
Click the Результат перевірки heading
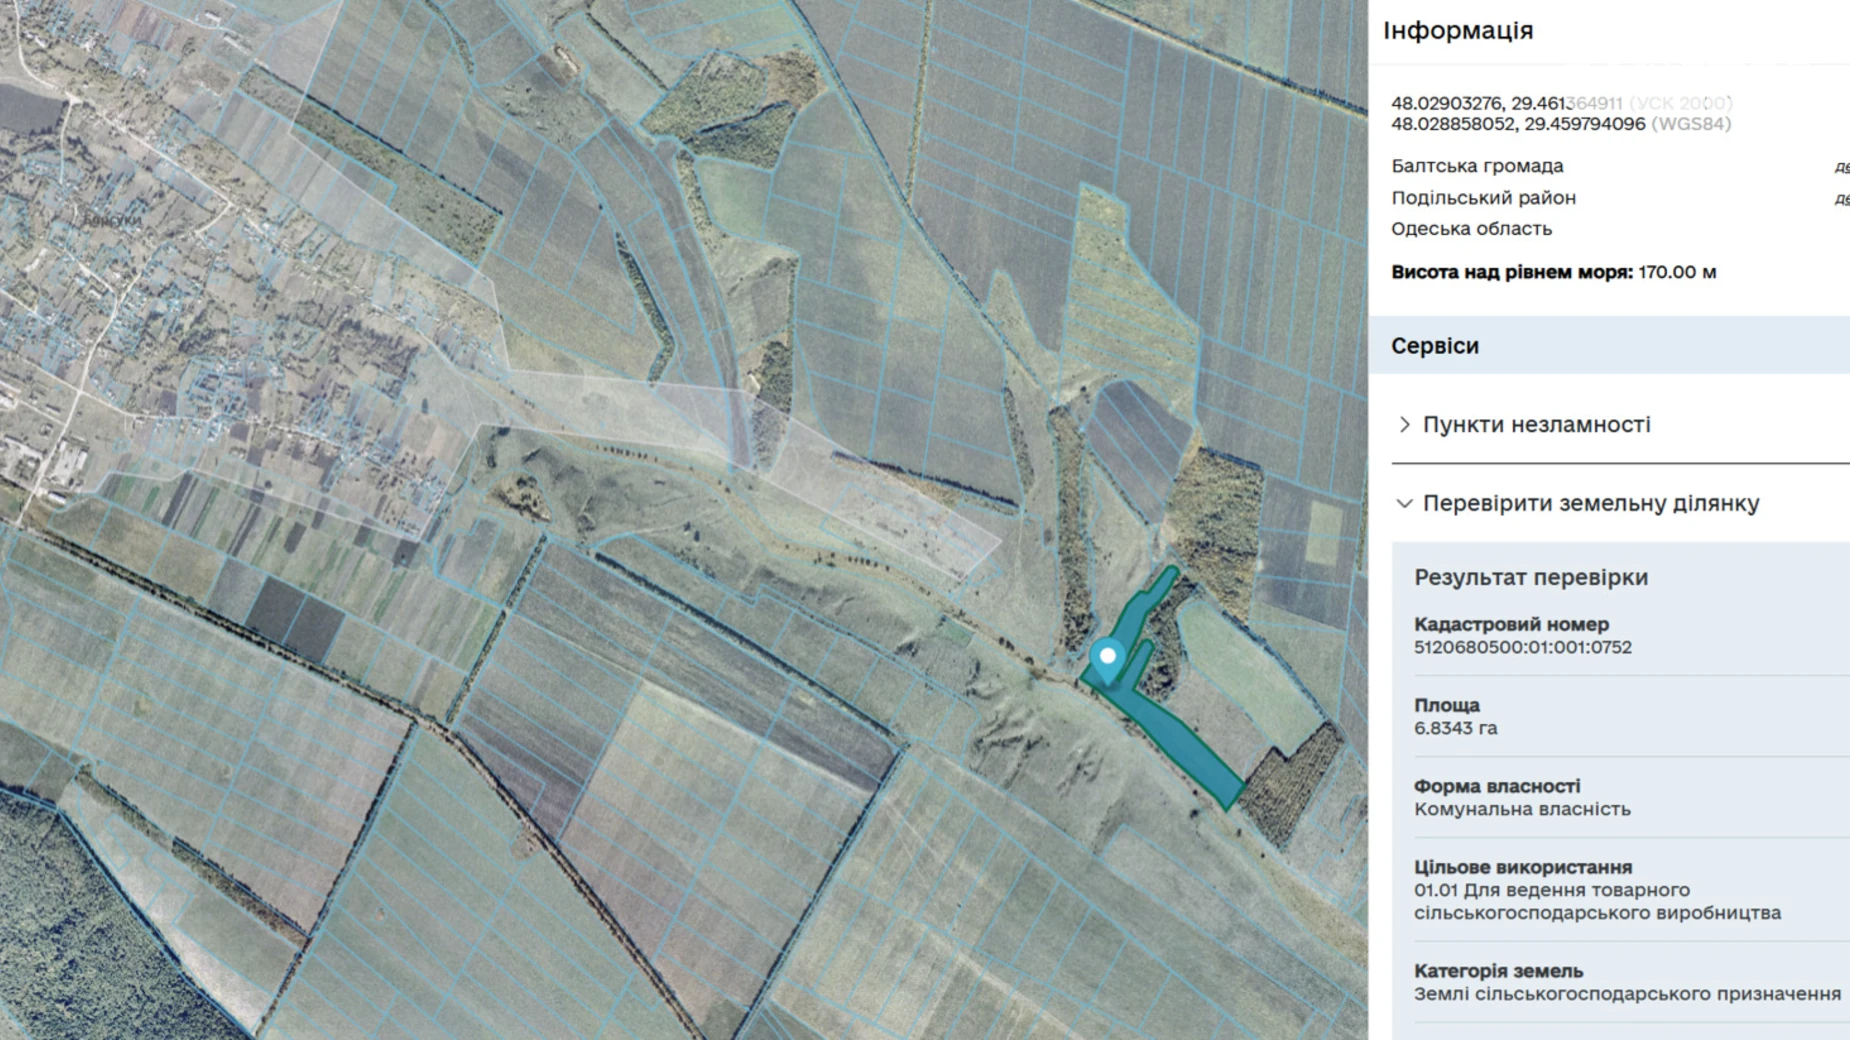(1530, 578)
